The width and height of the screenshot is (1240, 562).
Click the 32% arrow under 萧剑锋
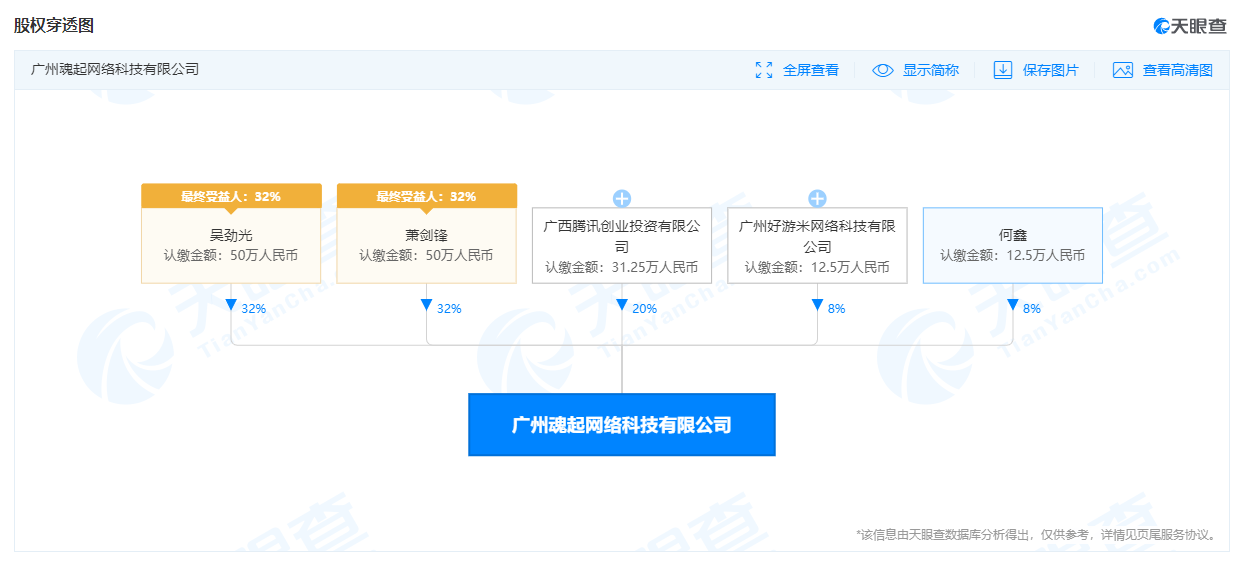coord(427,305)
